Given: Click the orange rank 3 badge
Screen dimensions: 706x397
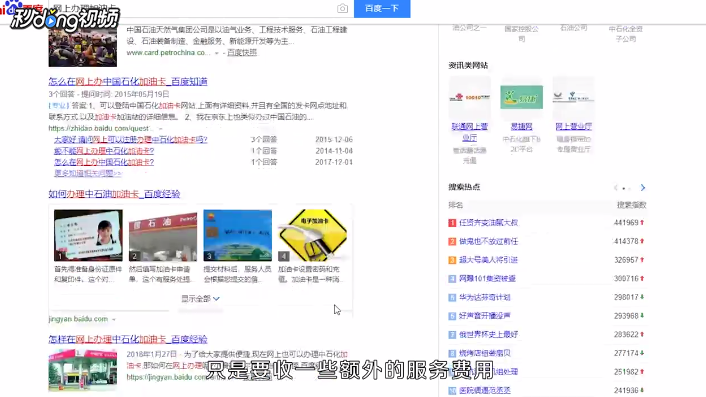Looking at the screenshot, I should pos(453,260).
